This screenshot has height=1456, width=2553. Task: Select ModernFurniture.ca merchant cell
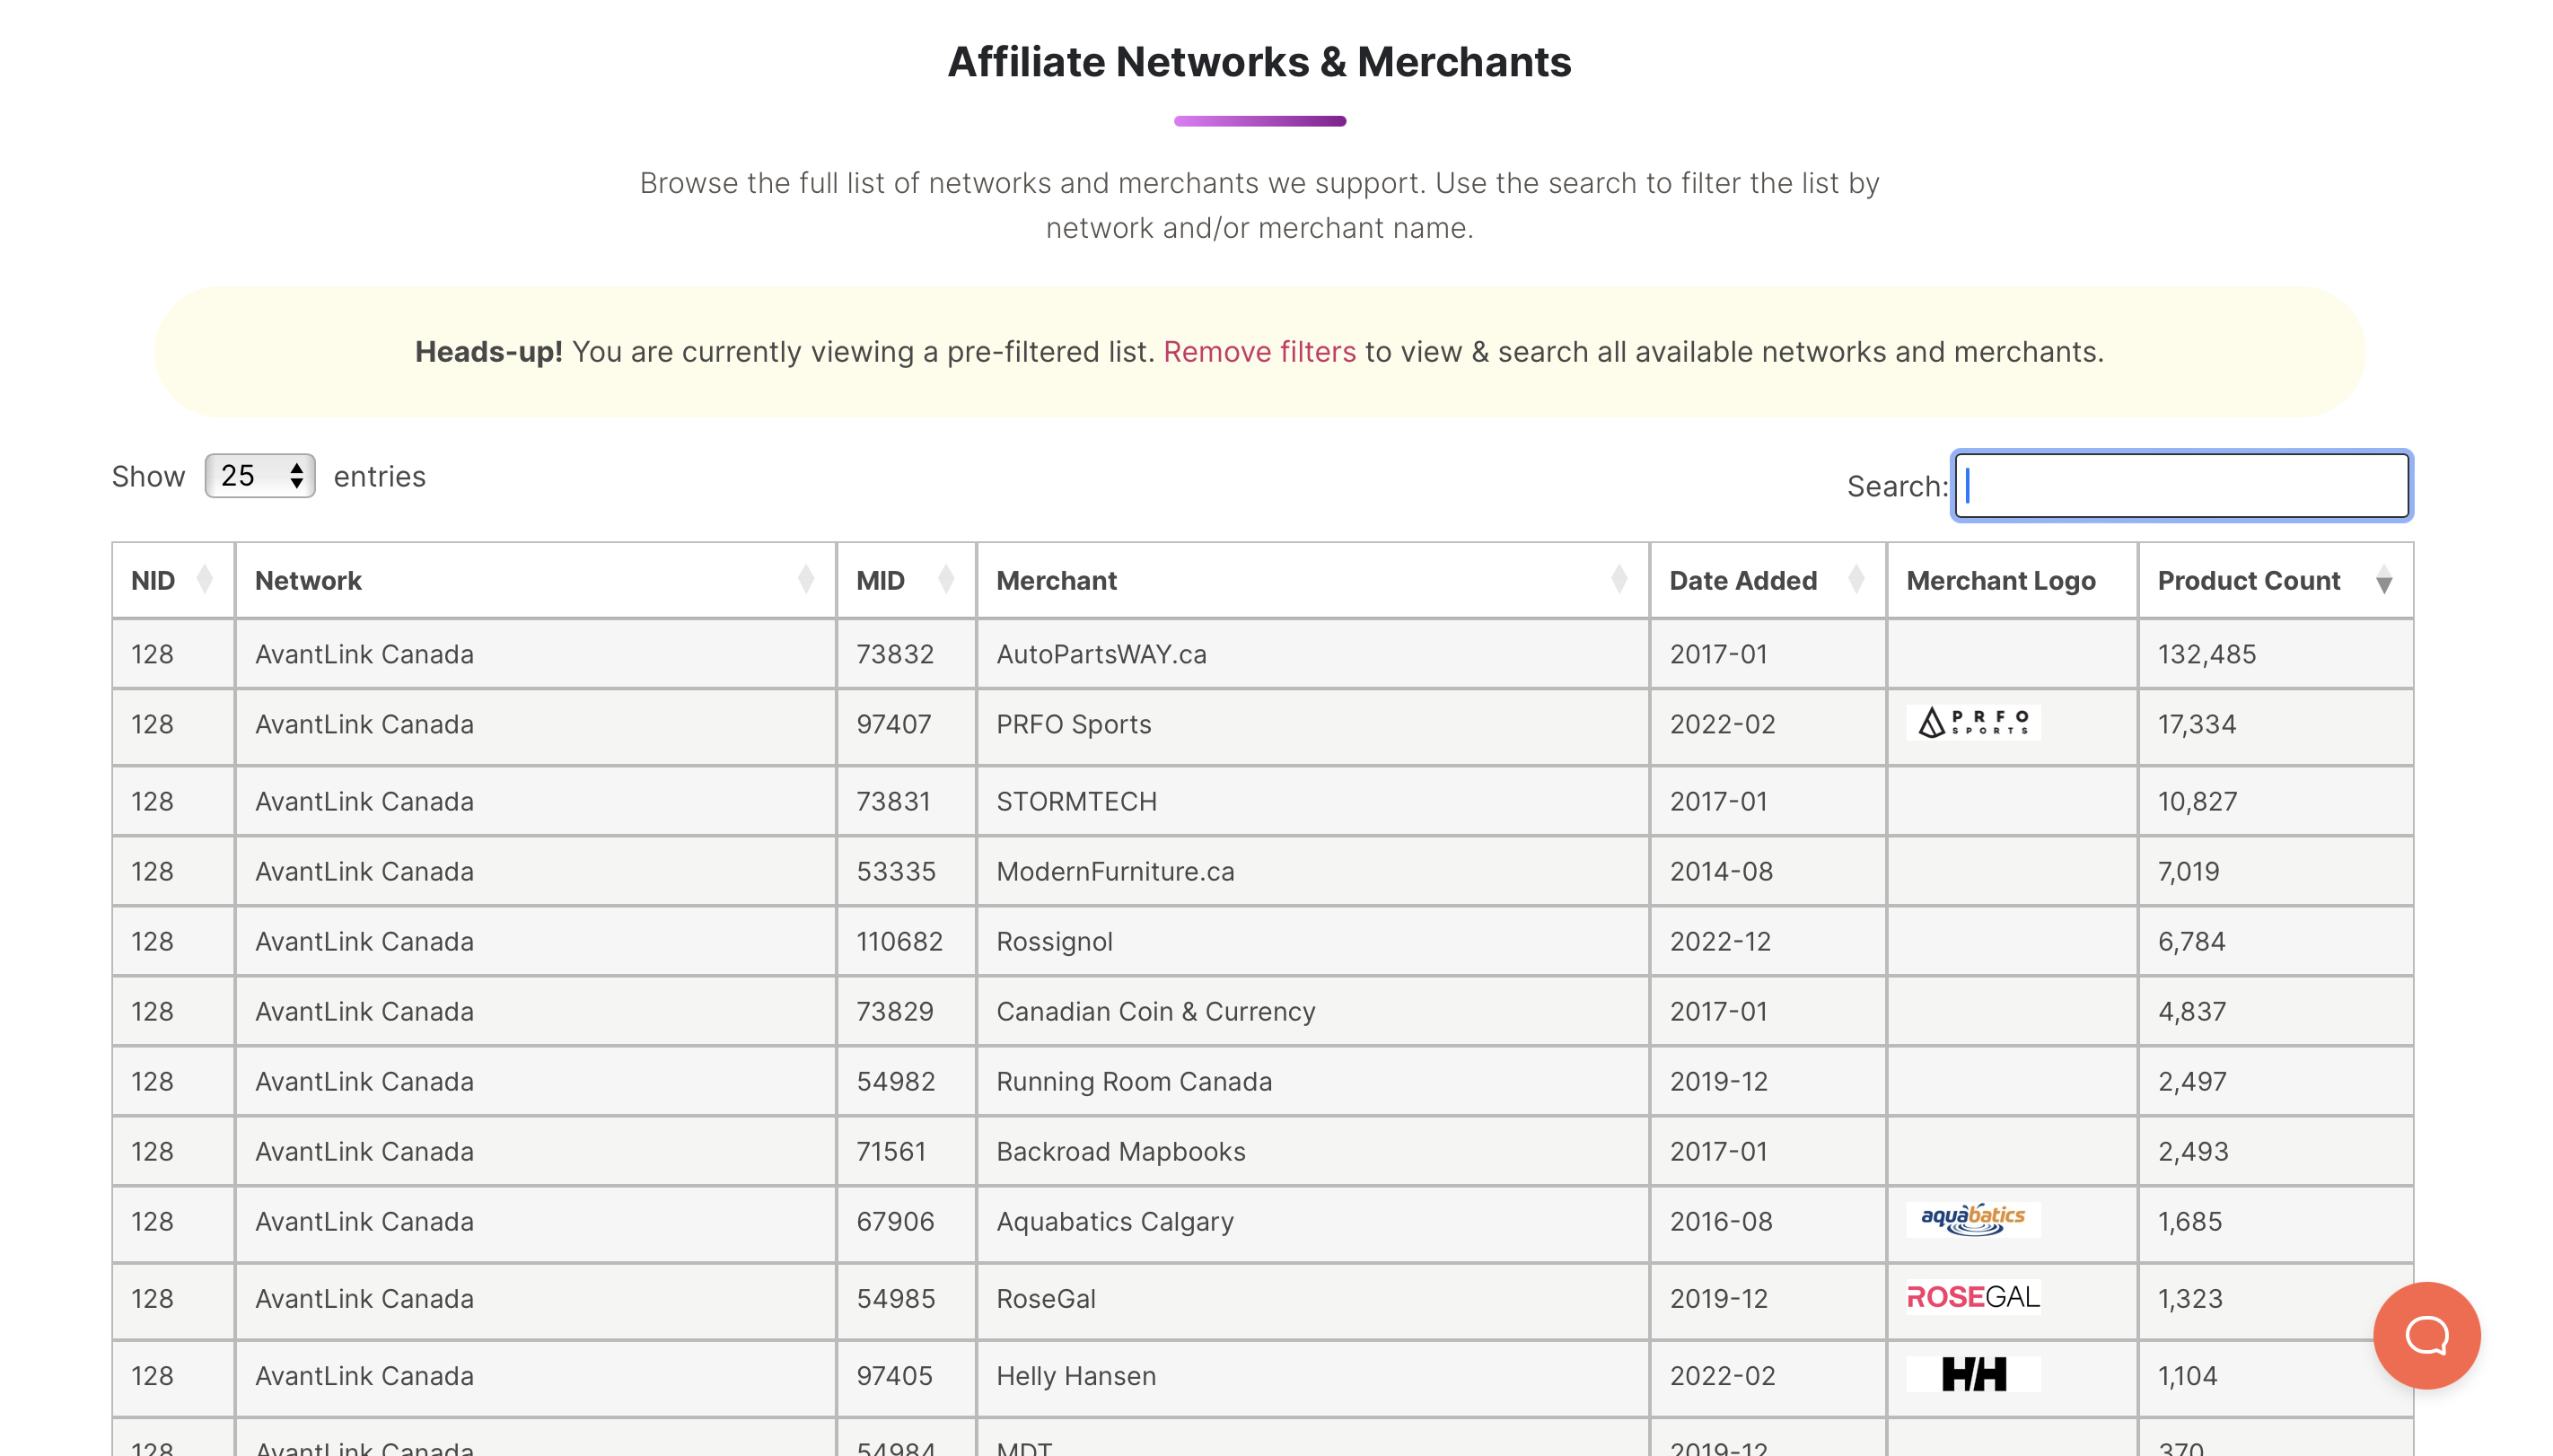click(x=1312, y=871)
